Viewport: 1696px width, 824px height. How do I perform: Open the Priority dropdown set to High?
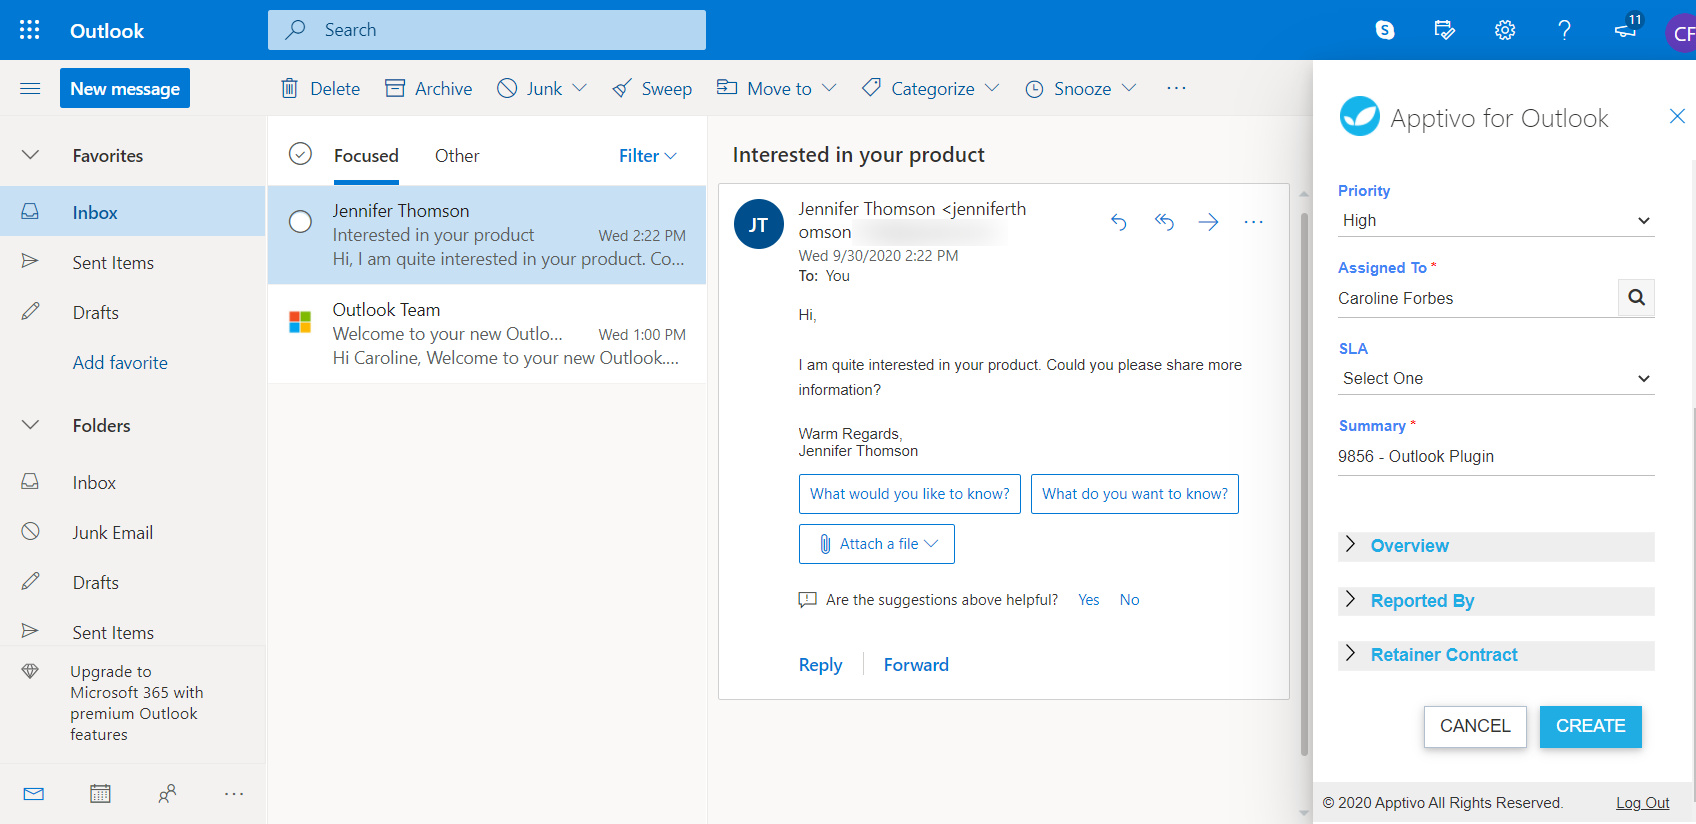pos(1495,221)
